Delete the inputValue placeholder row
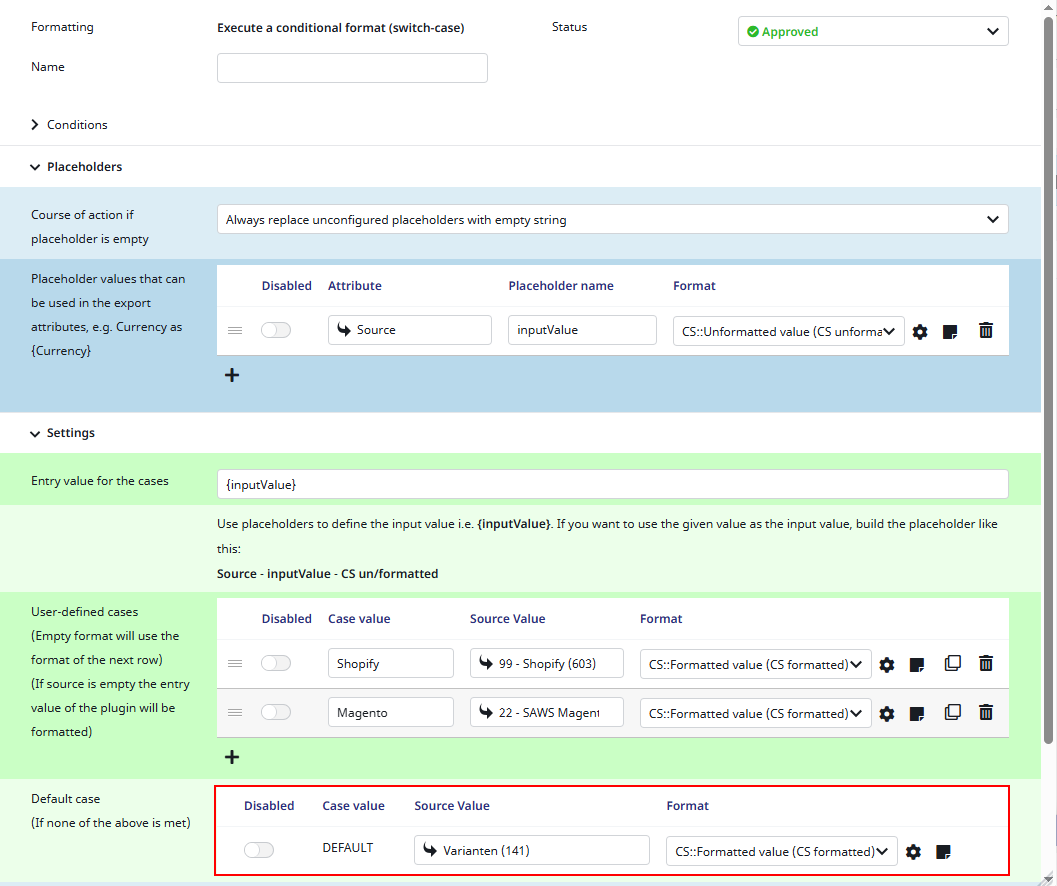Viewport: 1057px width, 886px height. [986, 330]
